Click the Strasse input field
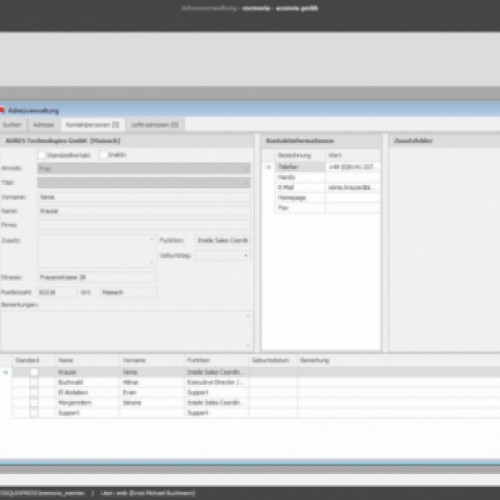Viewport: 500px width, 500px height. 97,277
